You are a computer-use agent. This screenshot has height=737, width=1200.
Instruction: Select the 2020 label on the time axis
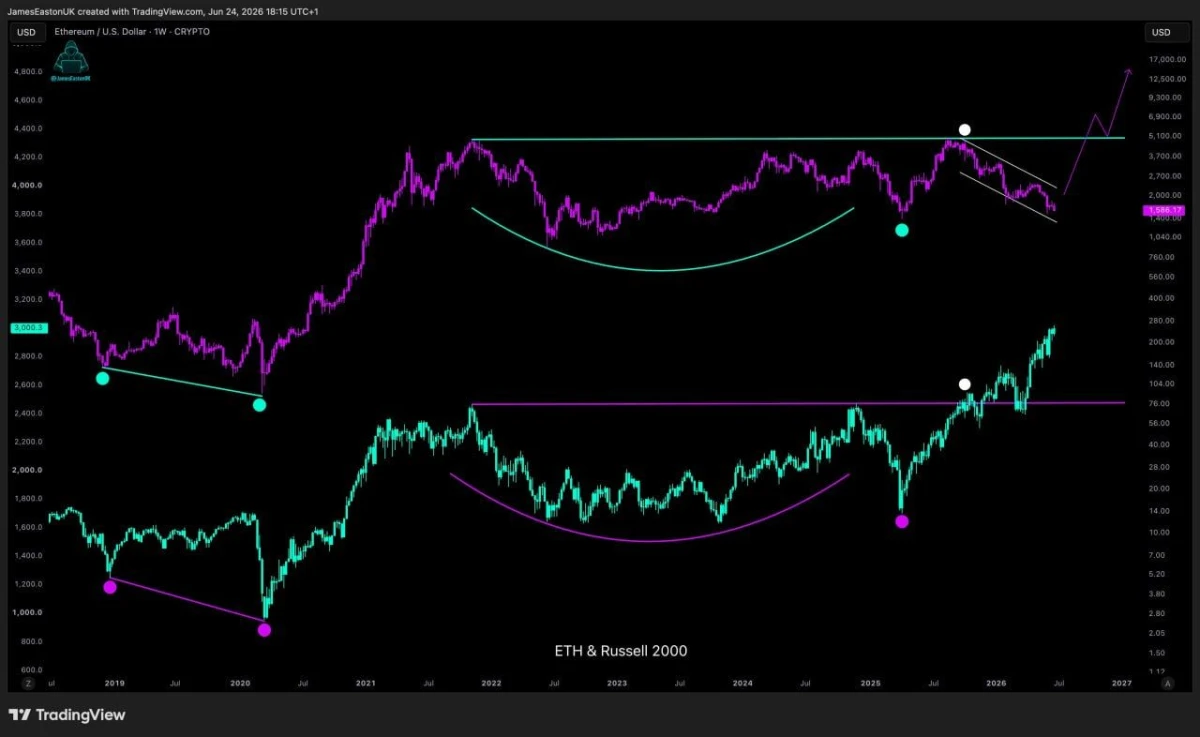click(240, 683)
